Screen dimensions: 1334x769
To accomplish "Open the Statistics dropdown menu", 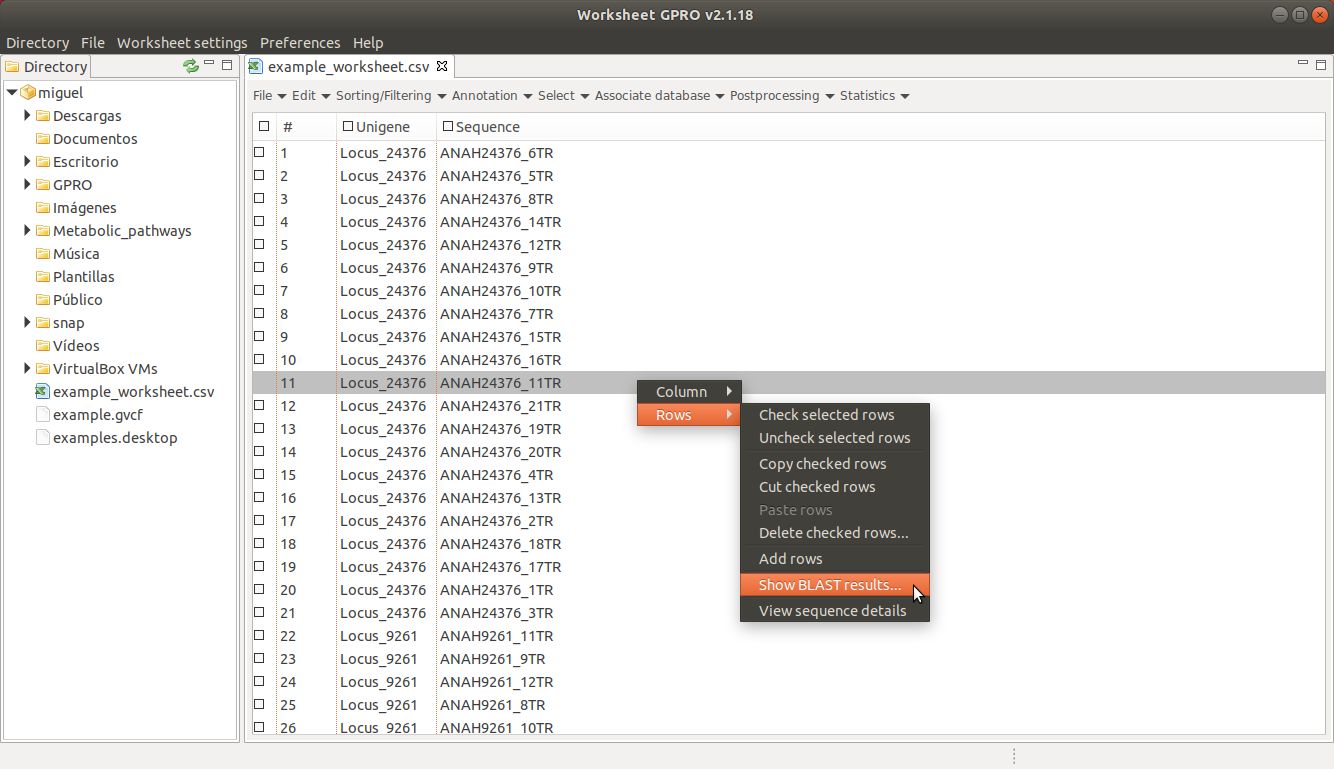I will 874,96.
